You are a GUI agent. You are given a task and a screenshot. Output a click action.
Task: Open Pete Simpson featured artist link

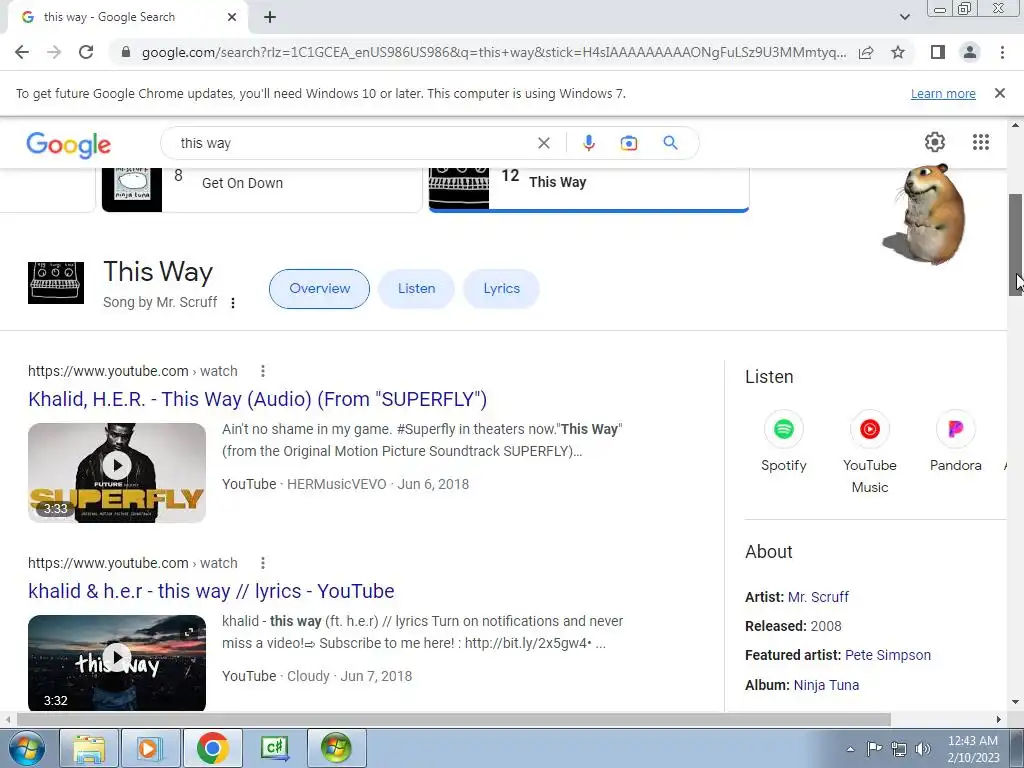(888, 655)
